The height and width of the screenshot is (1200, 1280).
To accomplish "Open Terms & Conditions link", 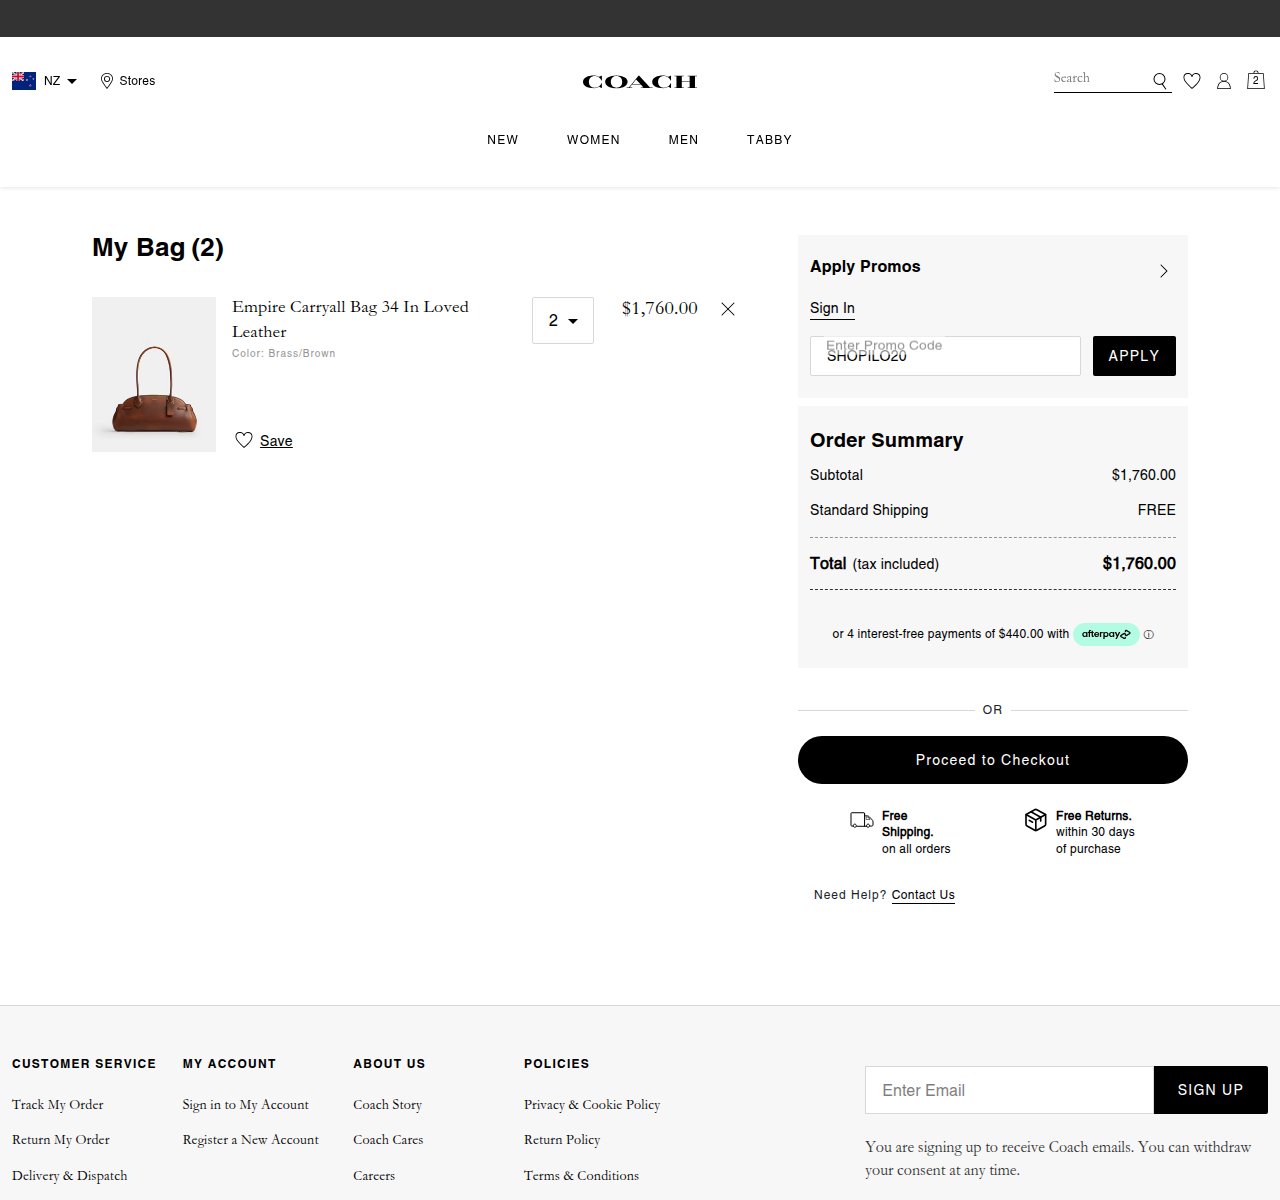I will click(x=581, y=1176).
